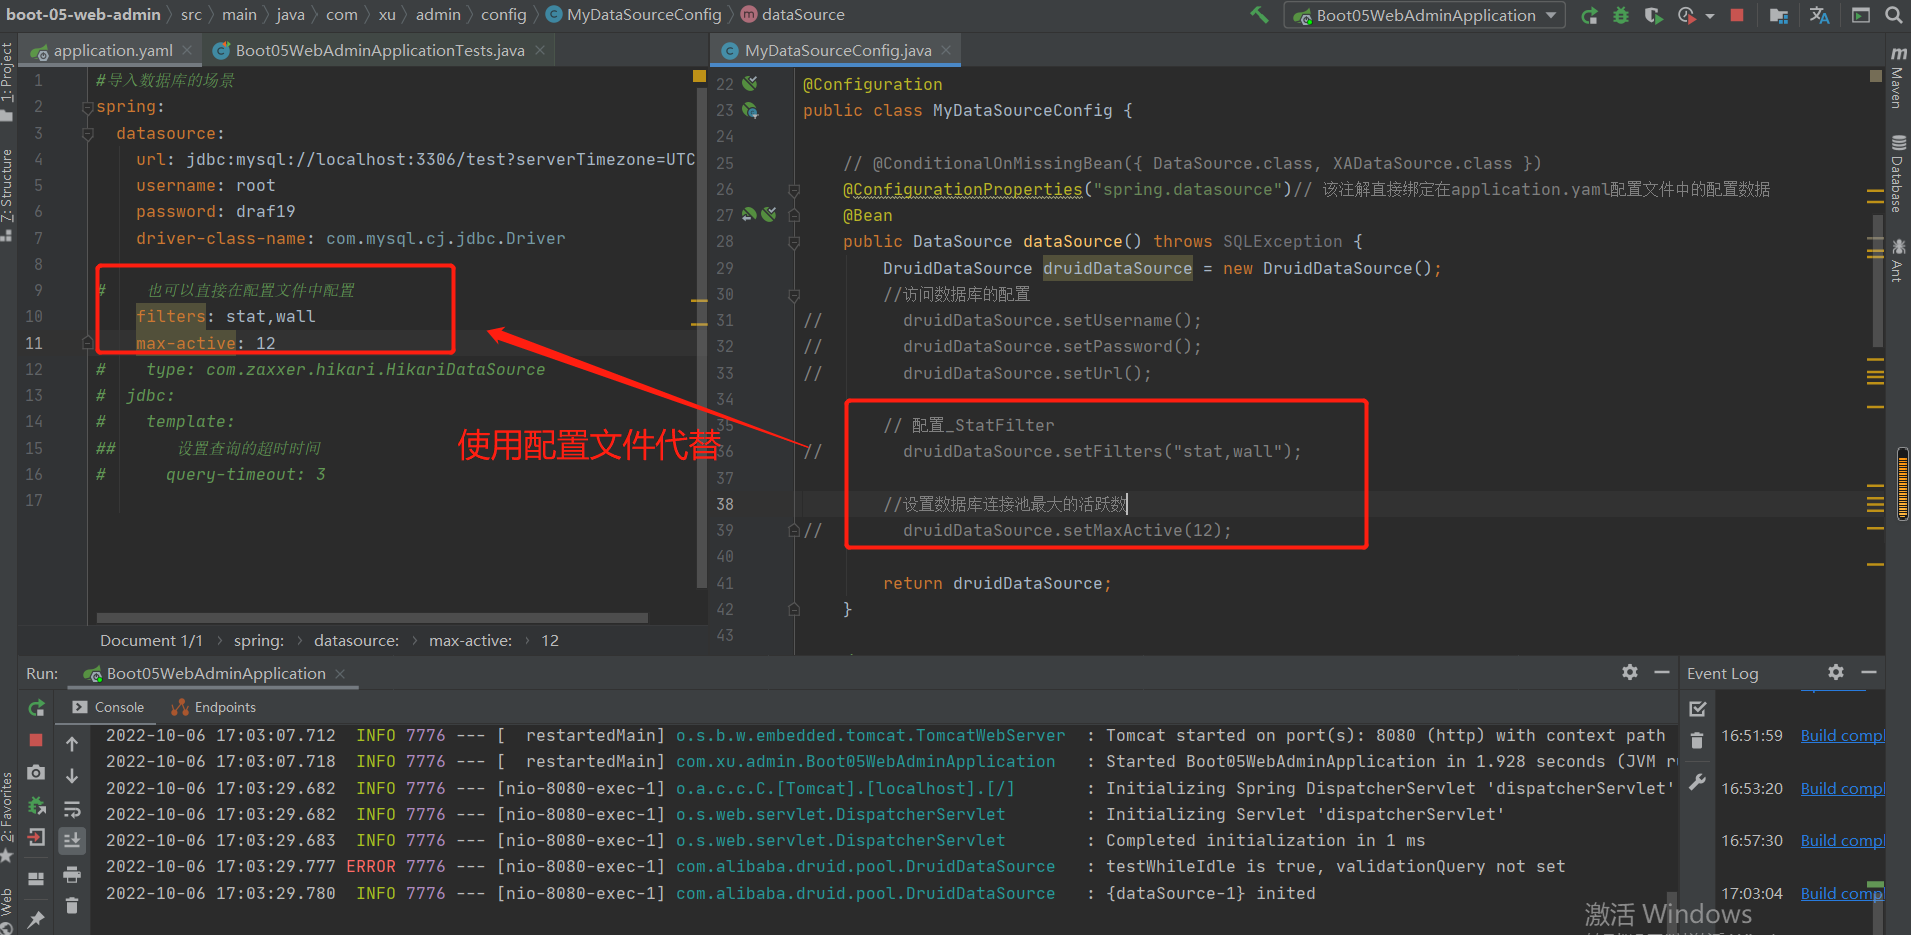The image size is (1911, 935).
Task: Open the Endpoints tab in Run panel
Action: pos(214,707)
